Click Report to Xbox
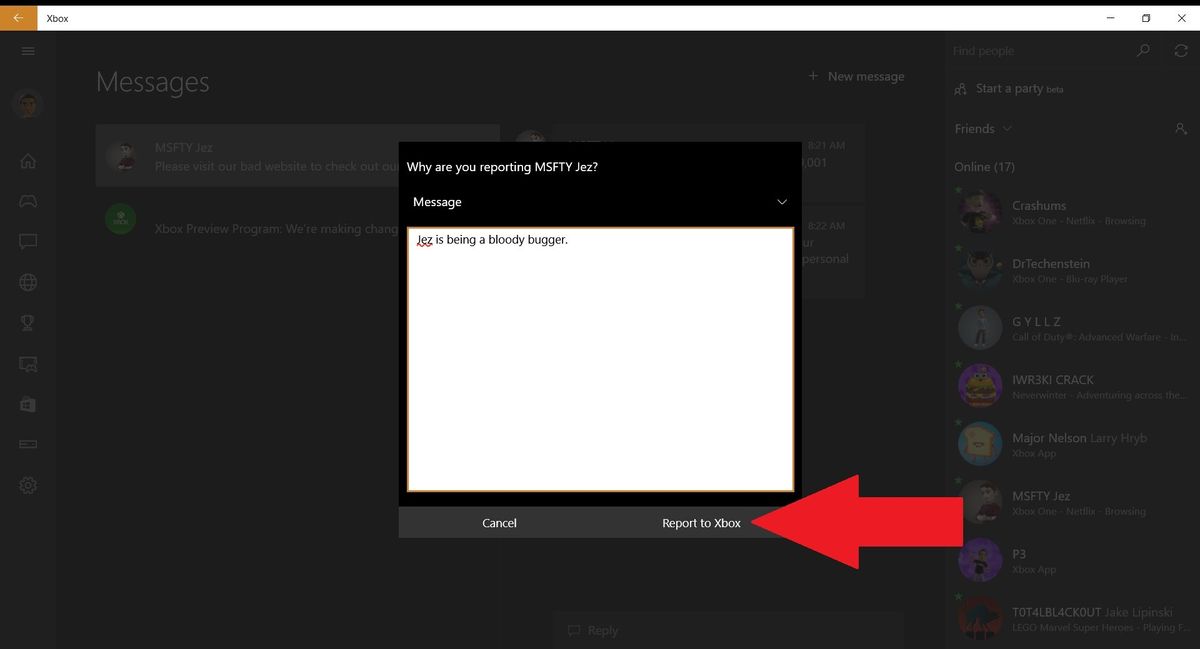 point(701,522)
